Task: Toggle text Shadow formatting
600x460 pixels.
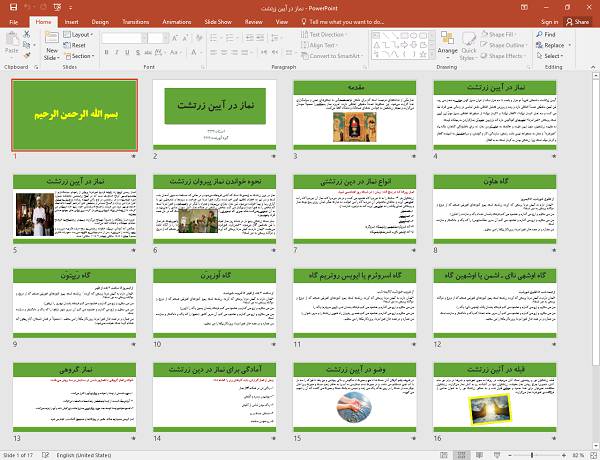Action: click(x=137, y=52)
